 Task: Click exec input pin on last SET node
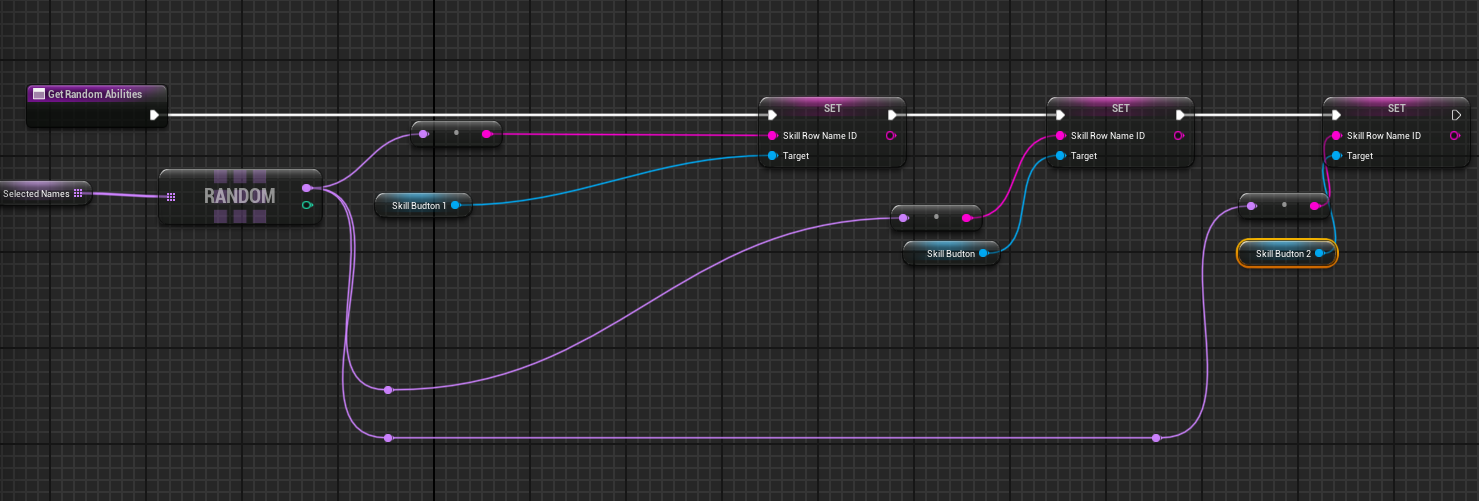[x=1336, y=115]
